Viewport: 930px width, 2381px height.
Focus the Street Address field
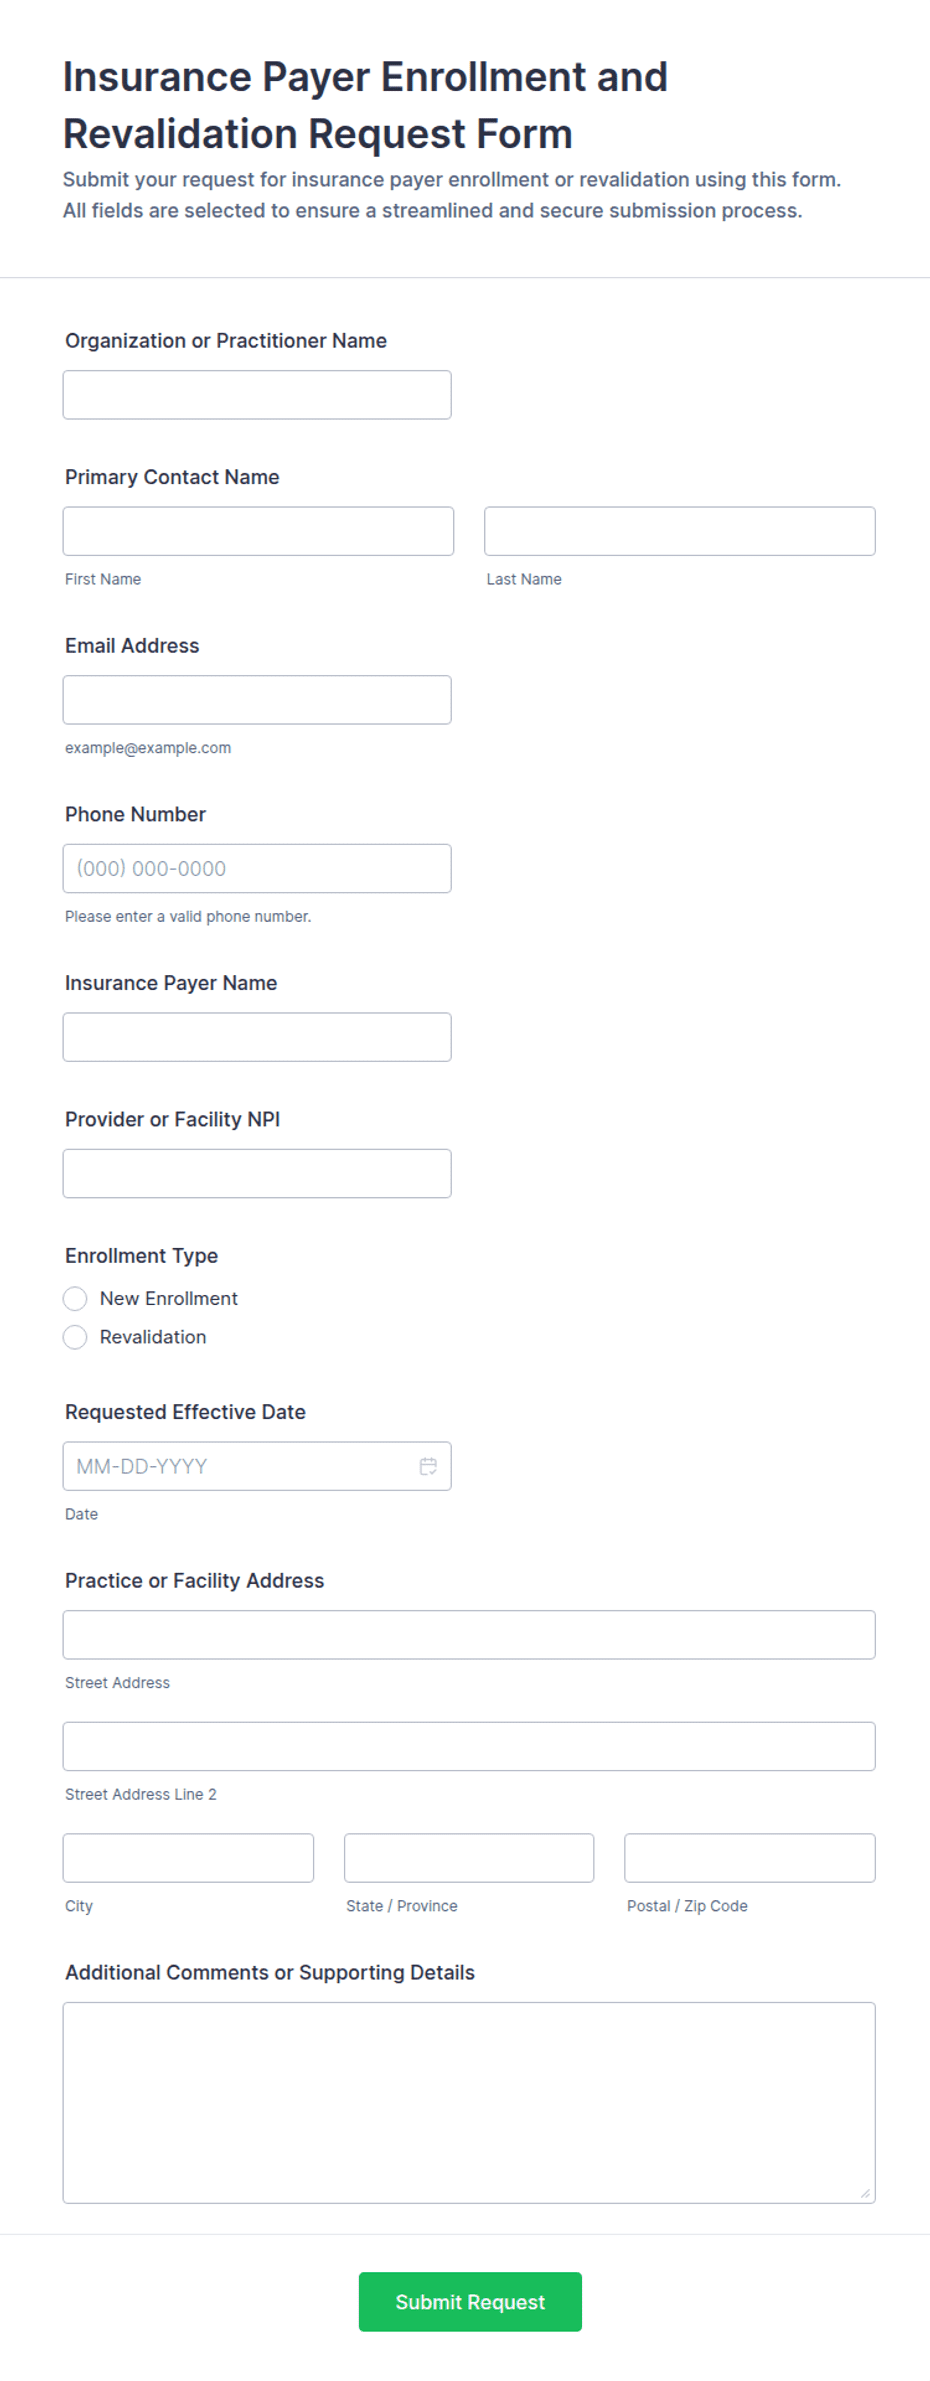(x=469, y=1634)
